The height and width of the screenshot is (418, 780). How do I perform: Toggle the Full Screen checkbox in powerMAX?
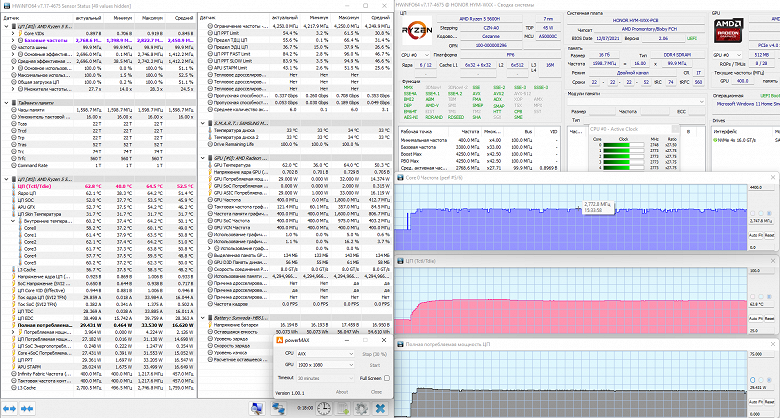(387, 378)
